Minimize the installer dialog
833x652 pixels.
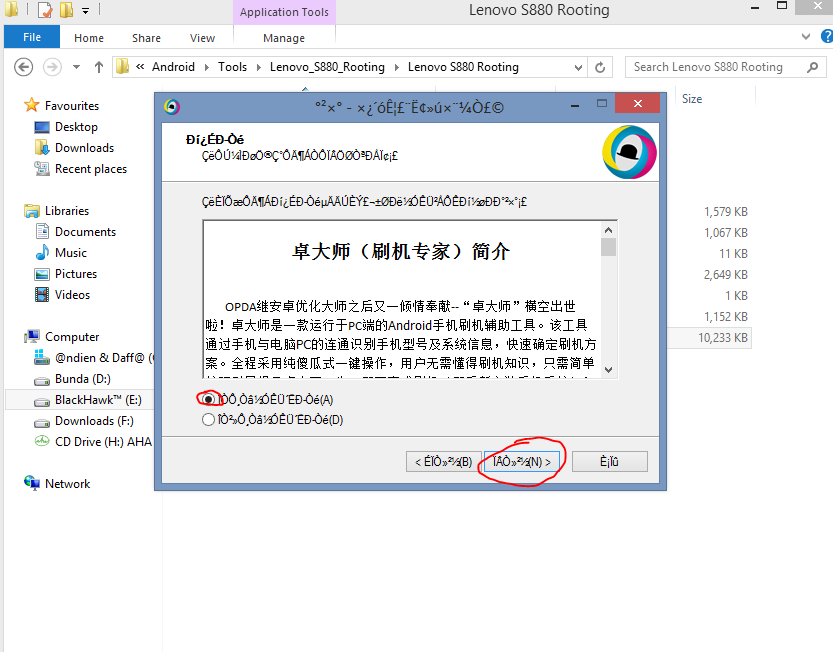[575, 105]
